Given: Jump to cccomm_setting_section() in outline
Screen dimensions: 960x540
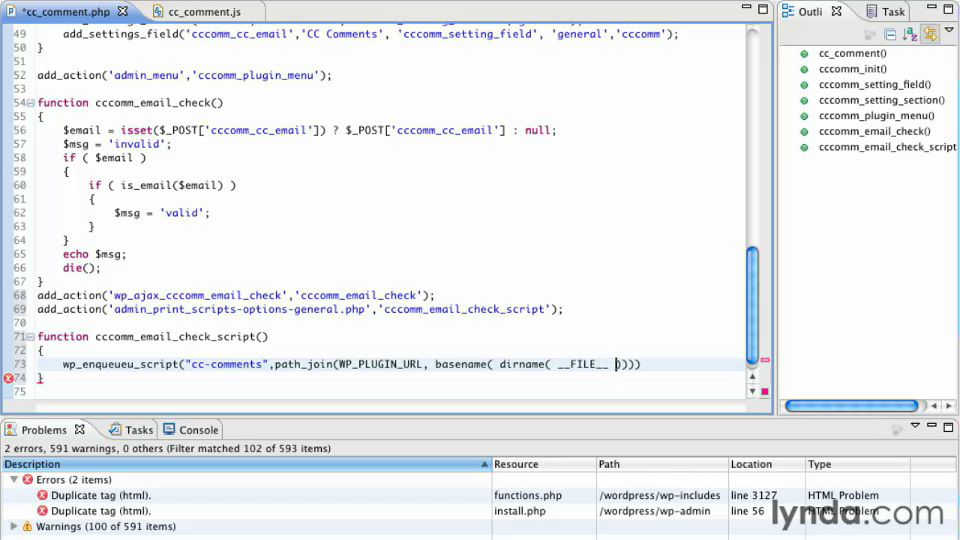Looking at the screenshot, I should (882, 100).
